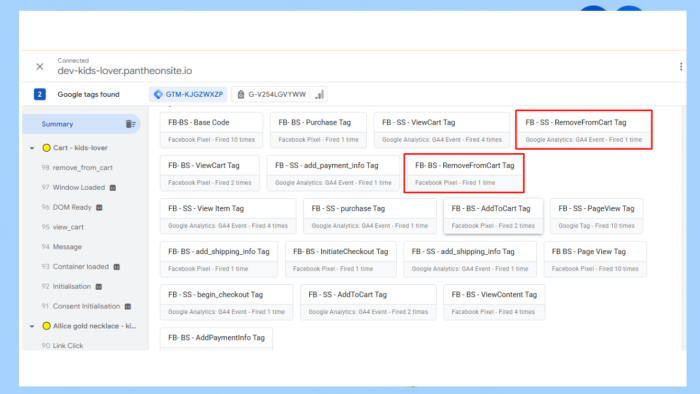
Task: Close the Tag Assistant debug panel
Action: click(40, 66)
